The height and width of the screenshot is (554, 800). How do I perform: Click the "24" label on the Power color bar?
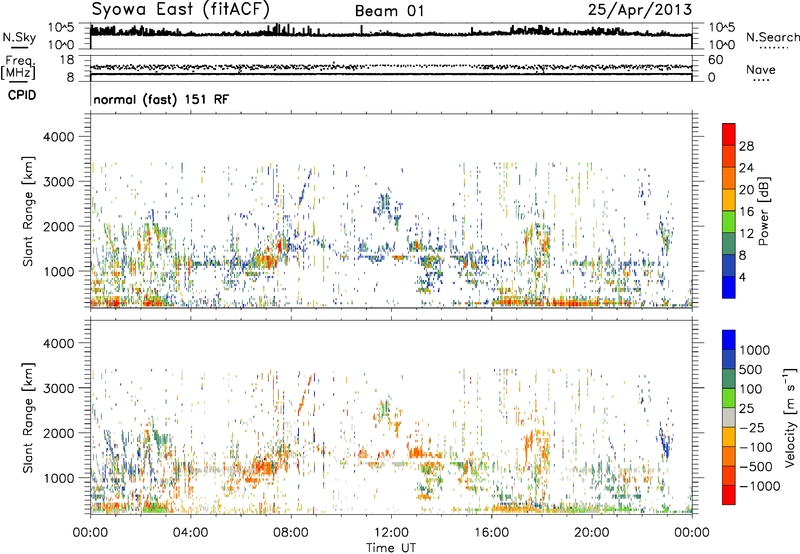(x=746, y=168)
